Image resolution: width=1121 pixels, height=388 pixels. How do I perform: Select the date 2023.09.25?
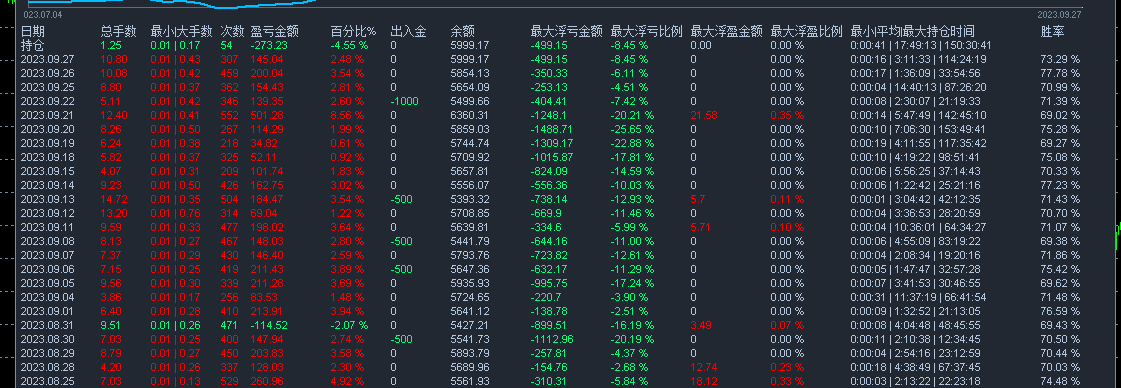click(x=48, y=87)
